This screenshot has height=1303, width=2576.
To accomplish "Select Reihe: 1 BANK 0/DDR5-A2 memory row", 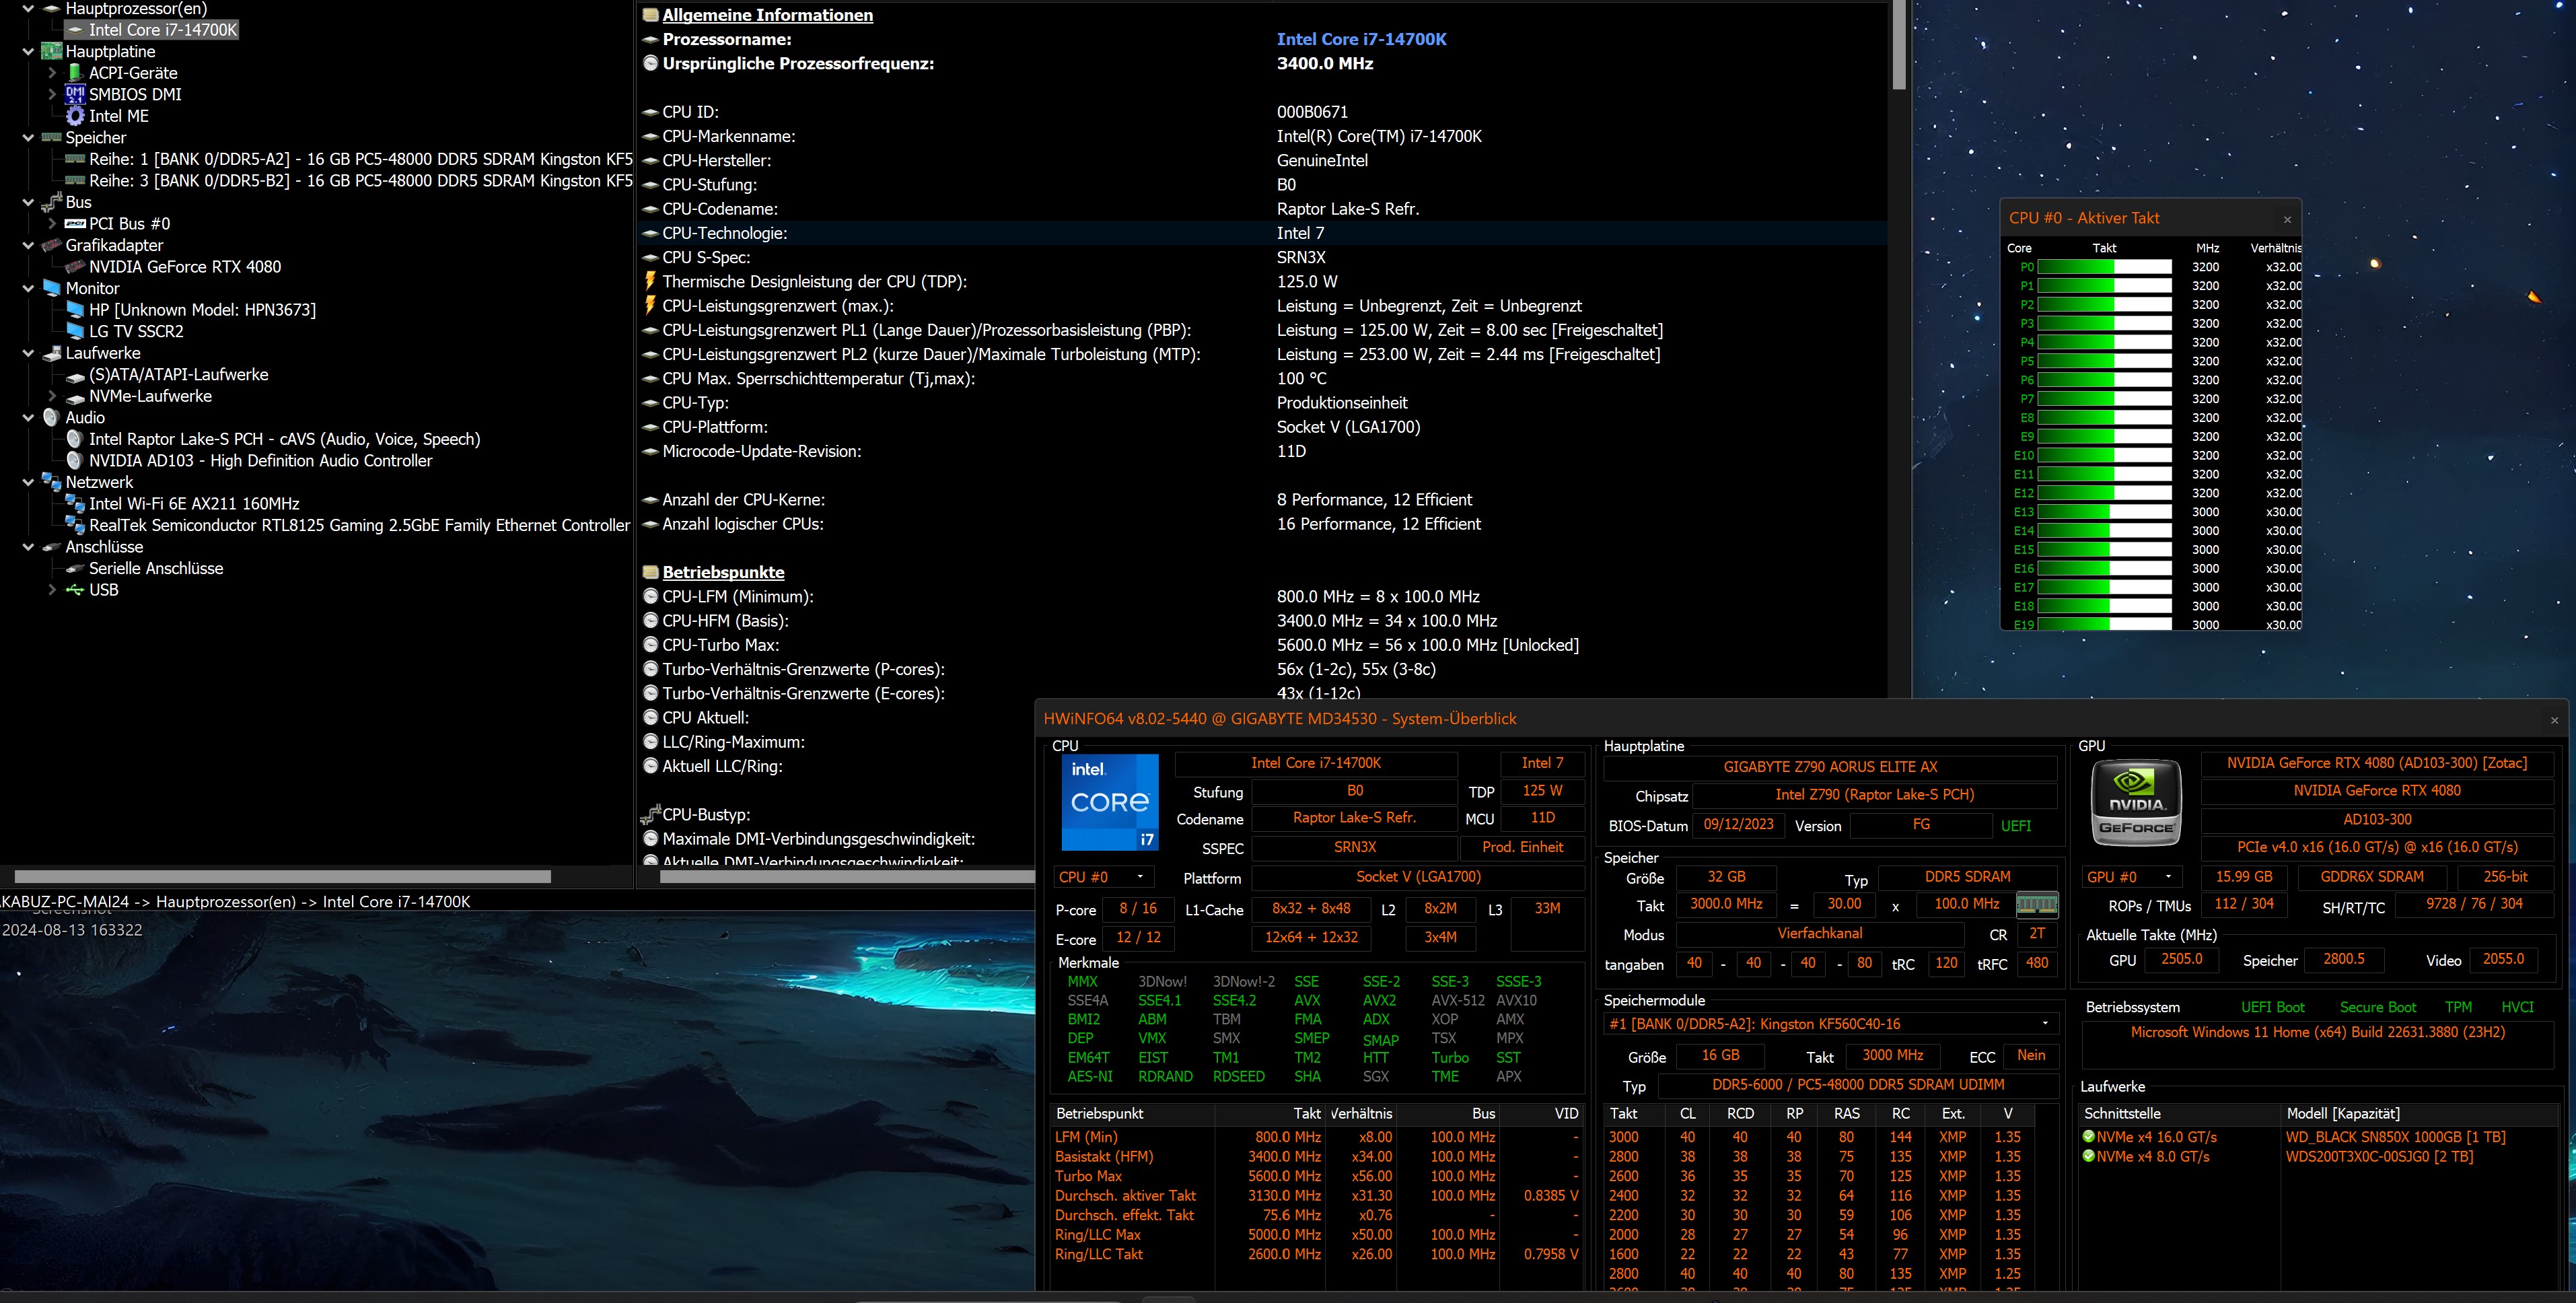I will coord(360,159).
